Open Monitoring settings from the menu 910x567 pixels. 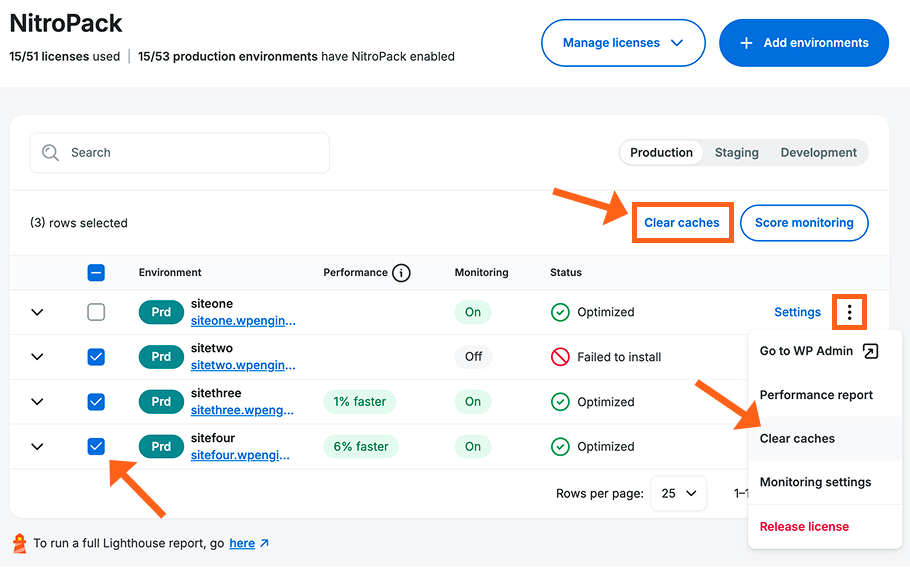(x=825, y=482)
